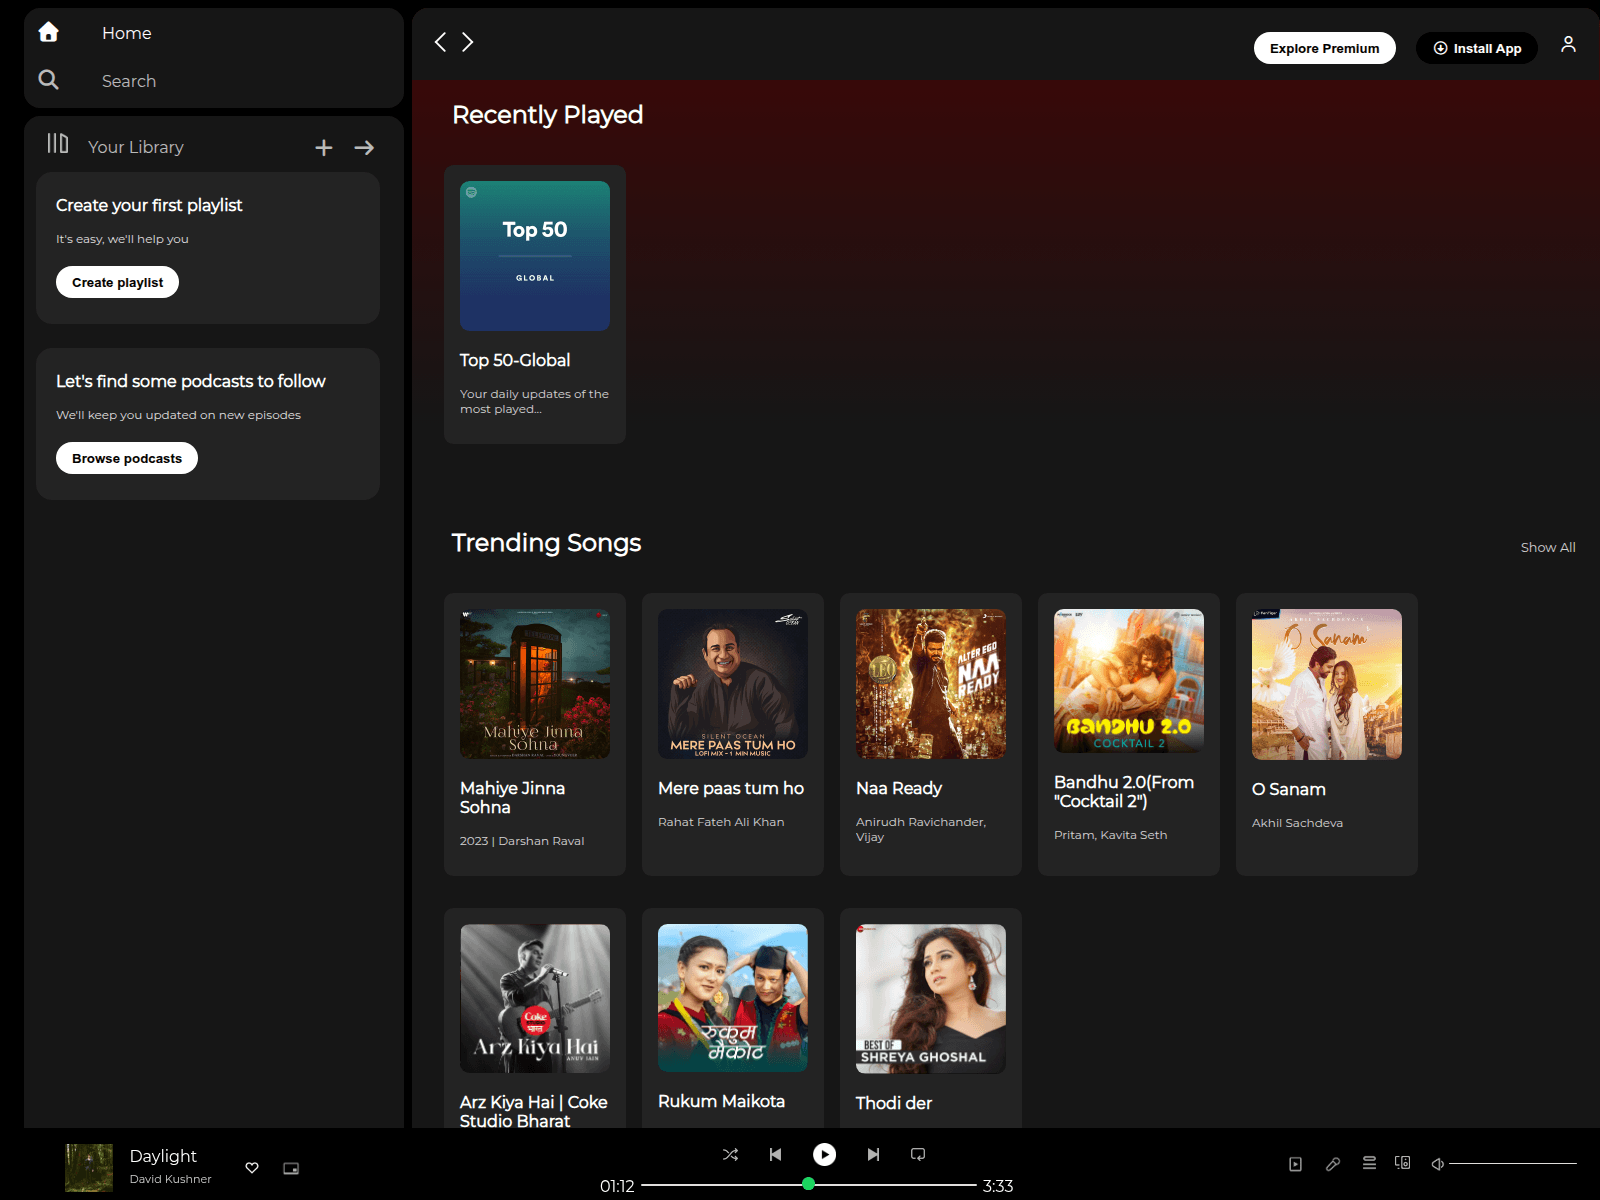Click the Create playlist button
Image resolution: width=1600 pixels, height=1200 pixels.
pyautogui.click(x=117, y=282)
